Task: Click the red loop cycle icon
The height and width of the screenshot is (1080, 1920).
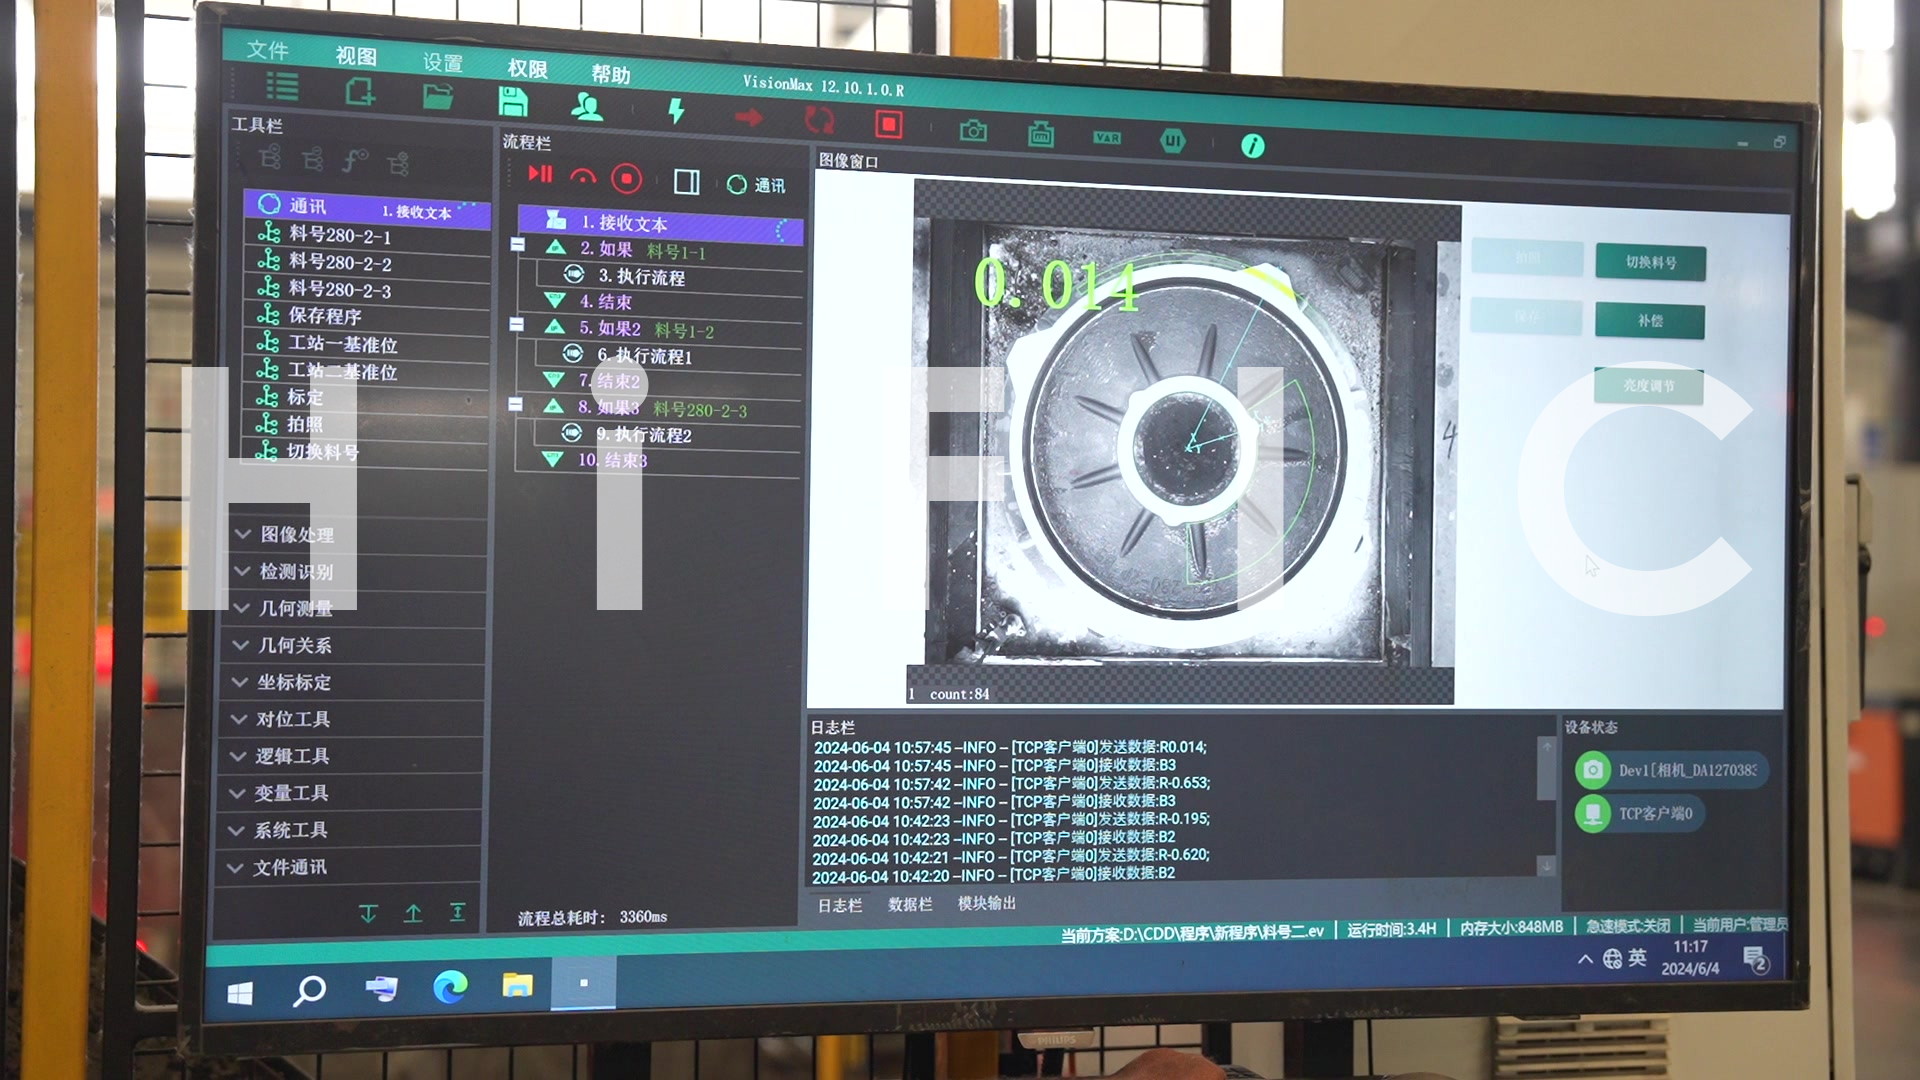Action: [819, 120]
